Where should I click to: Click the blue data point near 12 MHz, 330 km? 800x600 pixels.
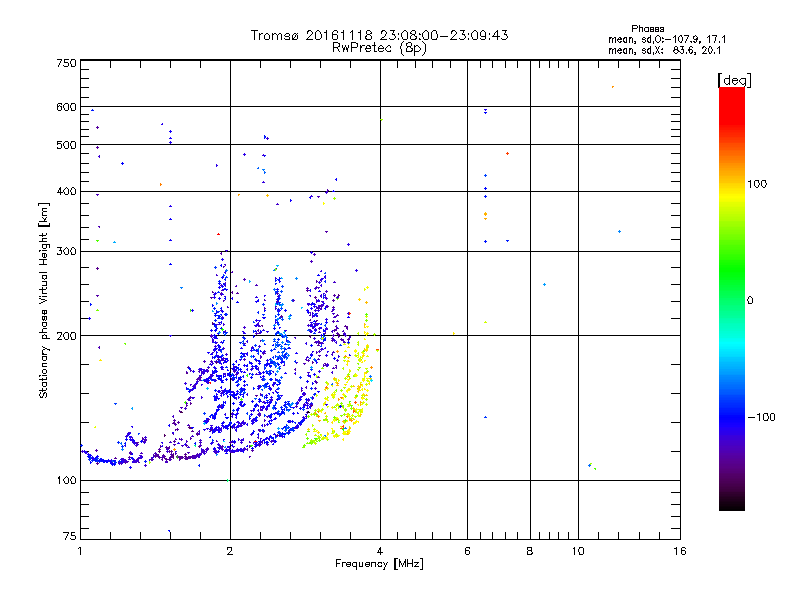(x=619, y=232)
